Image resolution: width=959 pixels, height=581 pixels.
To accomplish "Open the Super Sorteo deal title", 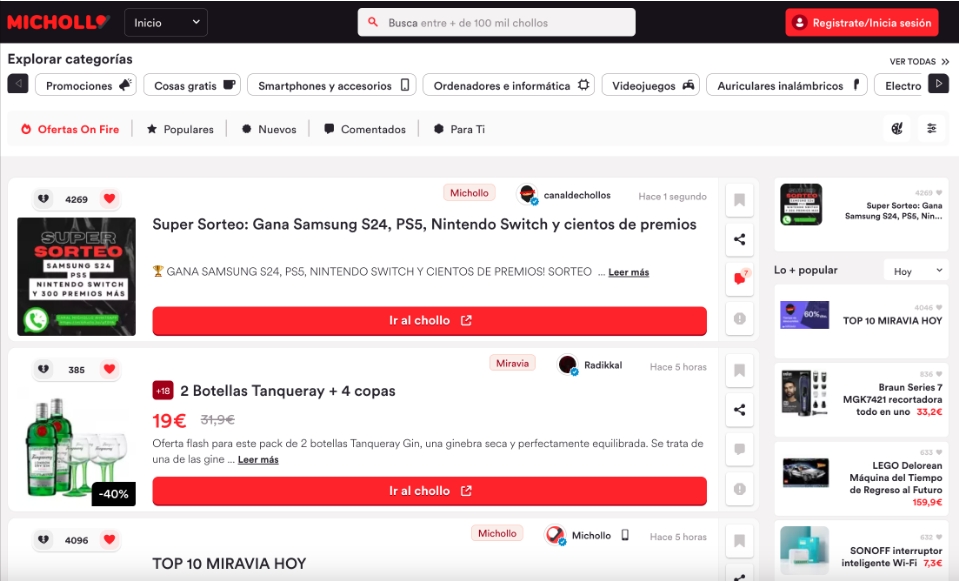I will [424, 224].
